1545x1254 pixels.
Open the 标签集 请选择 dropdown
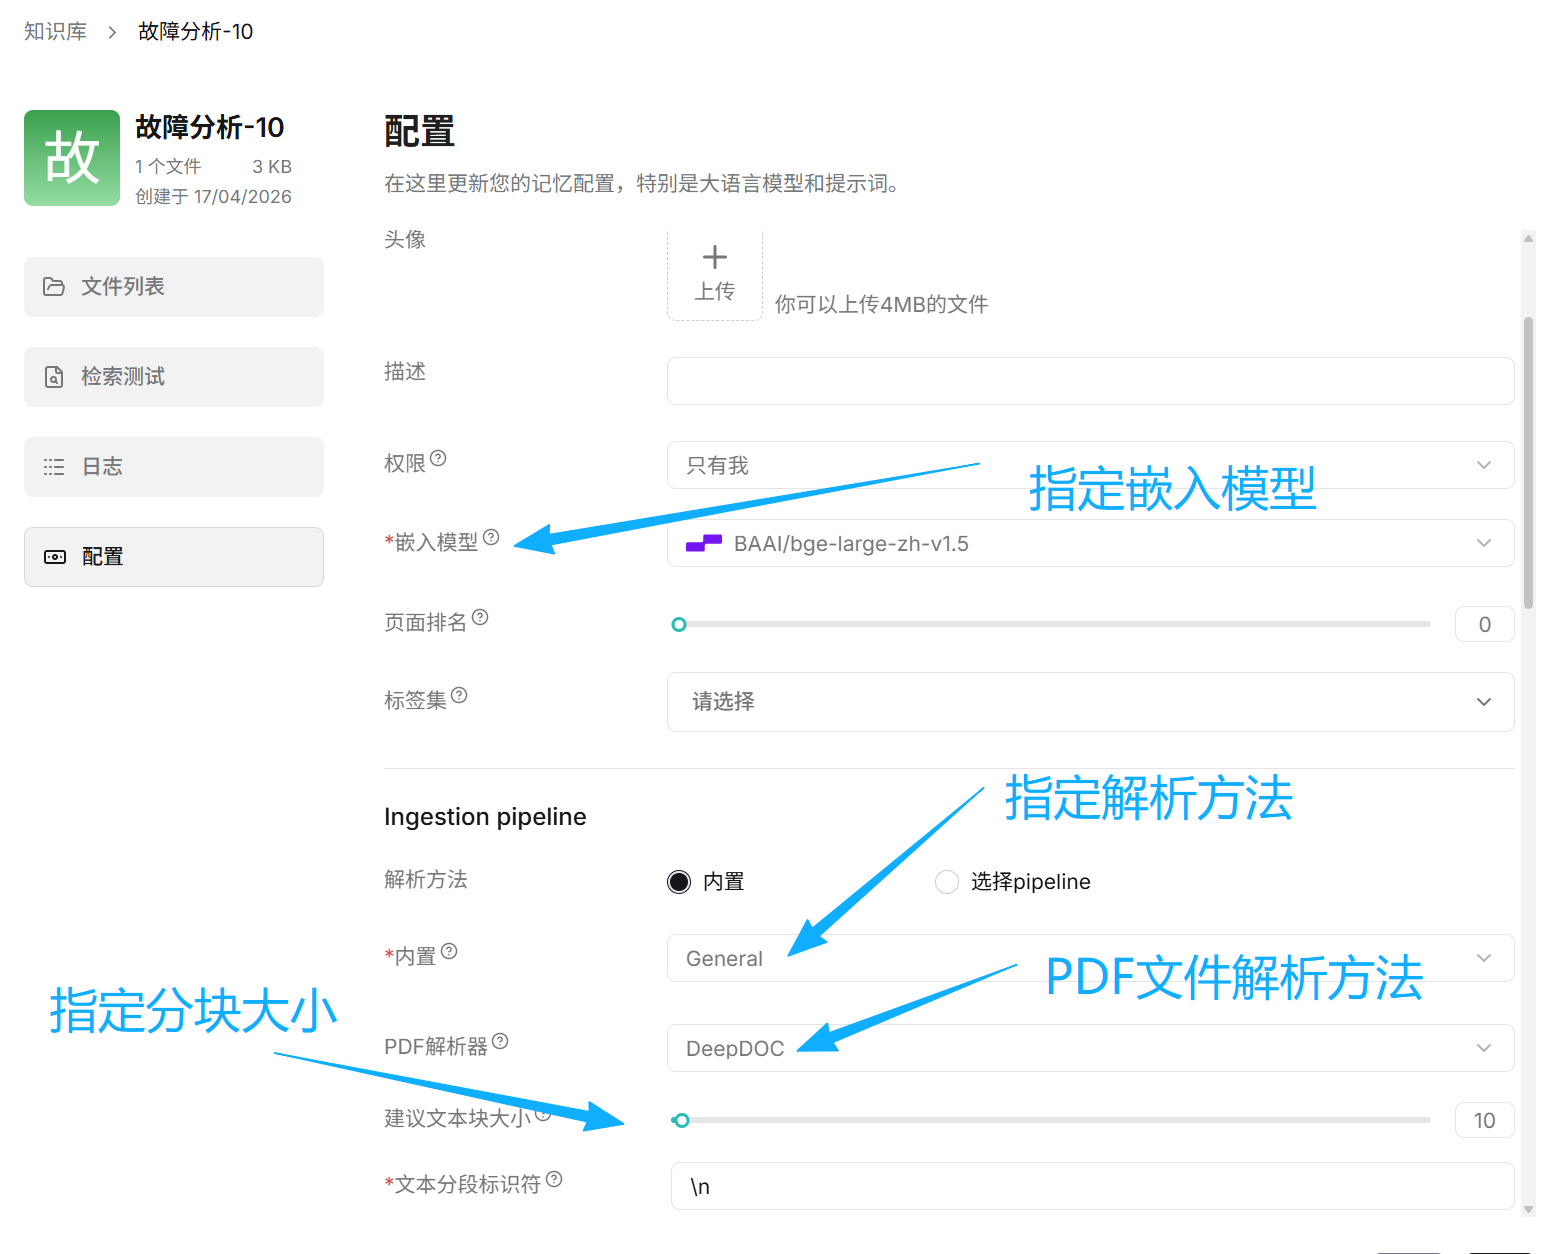[x=1090, y=702]
